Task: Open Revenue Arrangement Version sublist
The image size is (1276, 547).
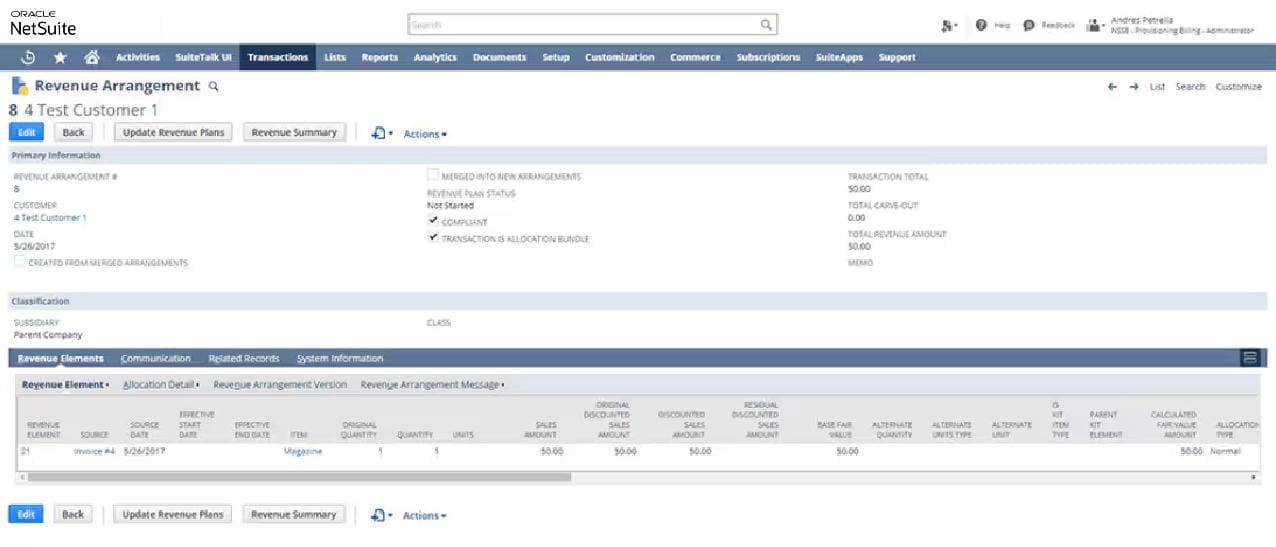Action: [280, 385]
